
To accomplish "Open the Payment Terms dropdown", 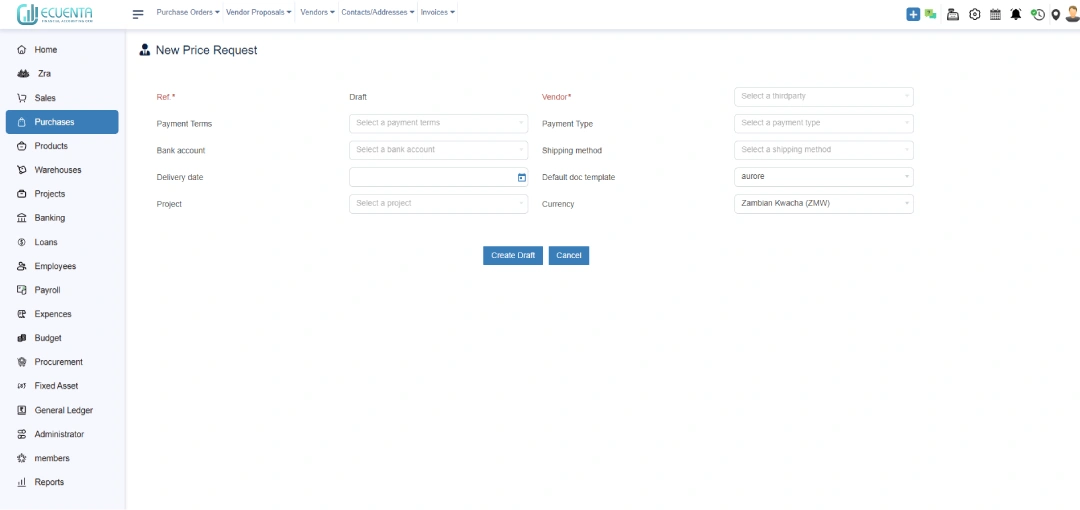I will click(x=439, y=123).
